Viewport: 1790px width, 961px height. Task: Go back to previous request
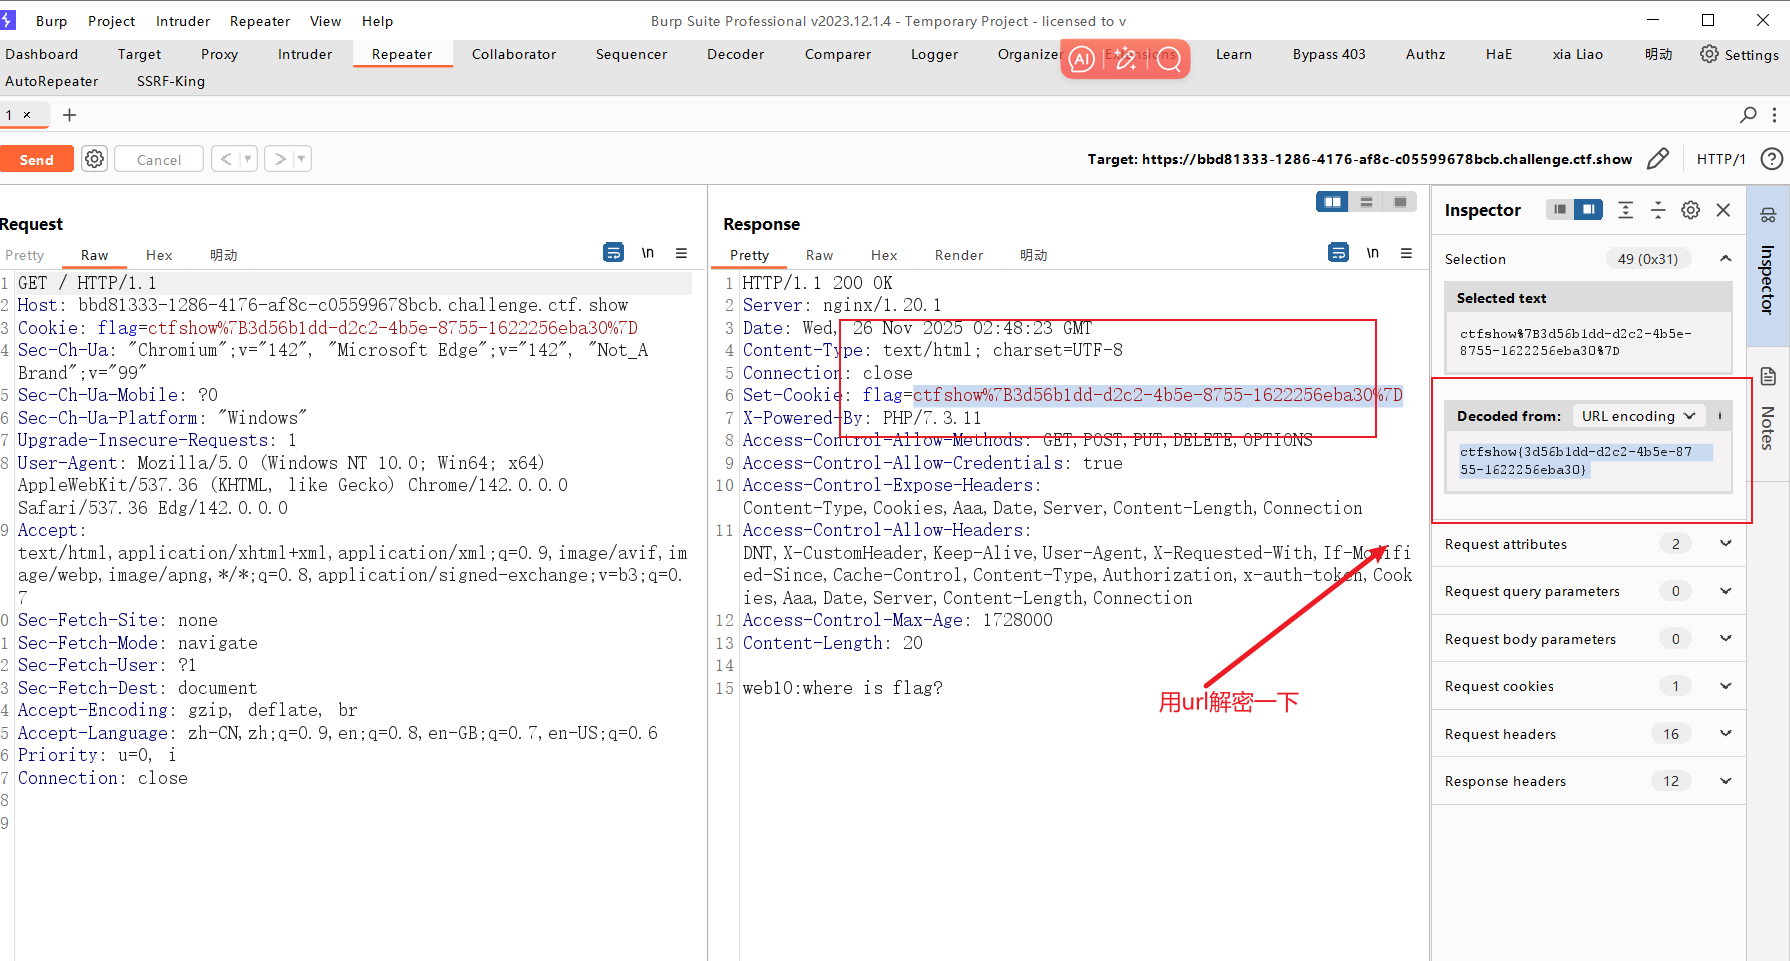click(226, 159)
